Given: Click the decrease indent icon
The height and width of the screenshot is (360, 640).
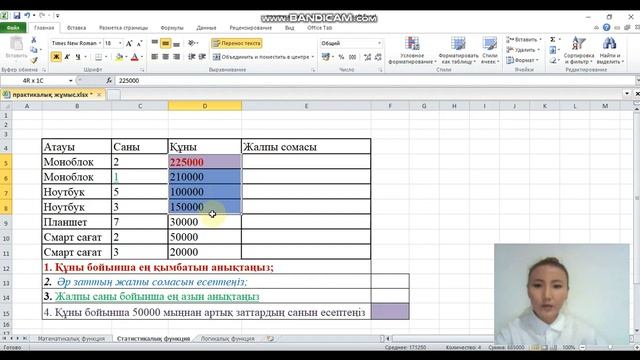Looking at the screenshot, I should click(x=191, y=57).
